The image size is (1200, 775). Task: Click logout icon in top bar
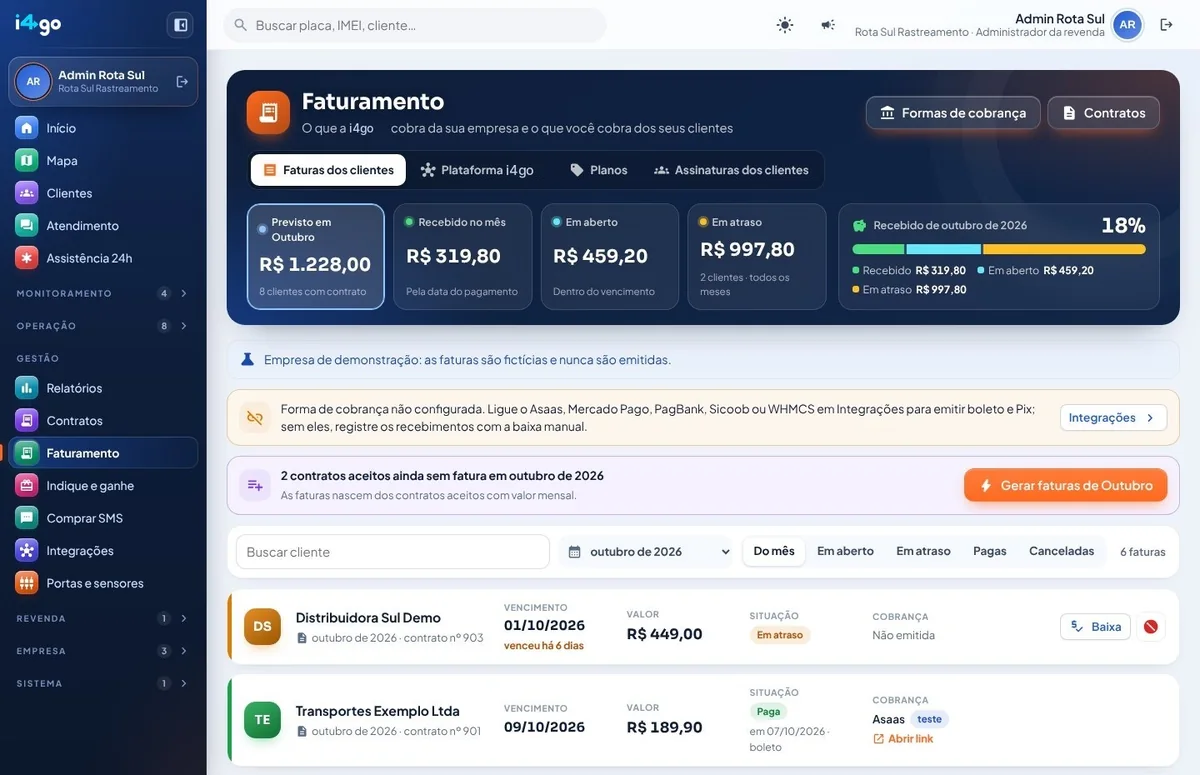[1166, 25]
